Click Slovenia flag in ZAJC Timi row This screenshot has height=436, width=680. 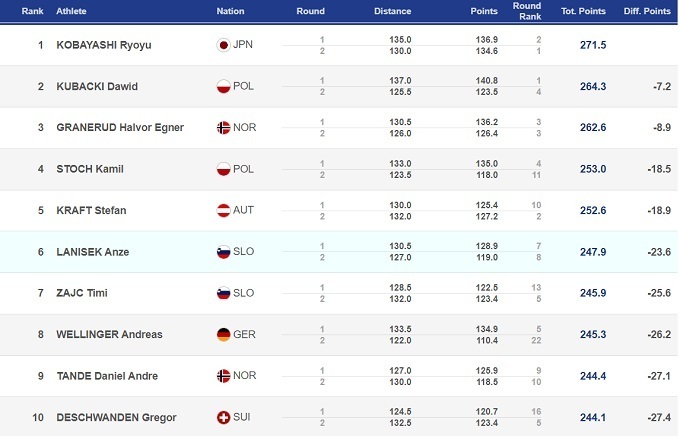coord(224,293)
